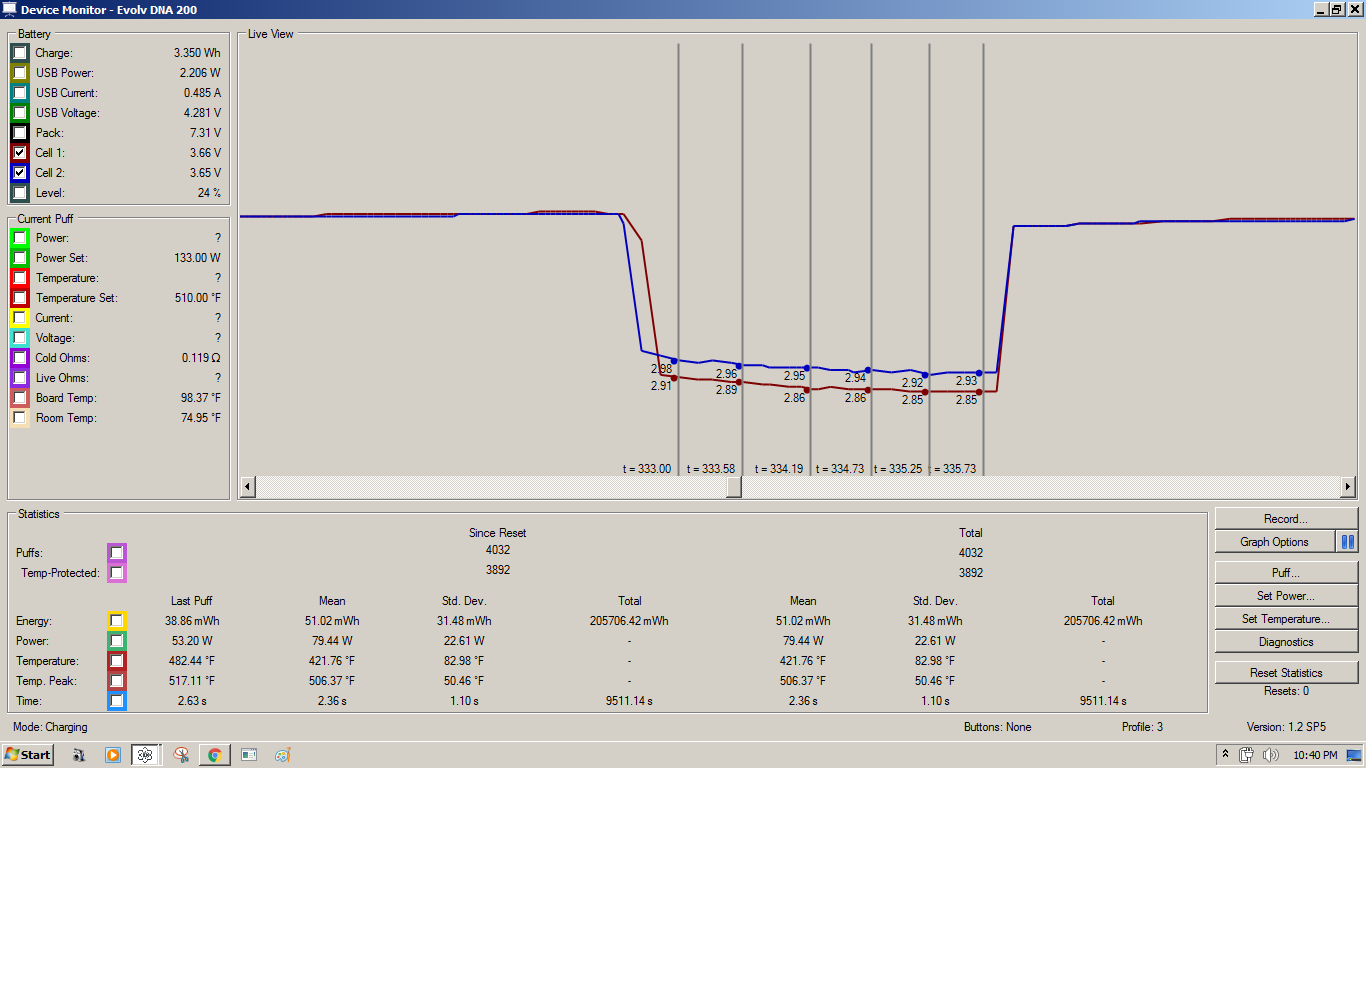Pause the live graph view
This screenshot has width=1366, height=1000.
pos(1347,542)
